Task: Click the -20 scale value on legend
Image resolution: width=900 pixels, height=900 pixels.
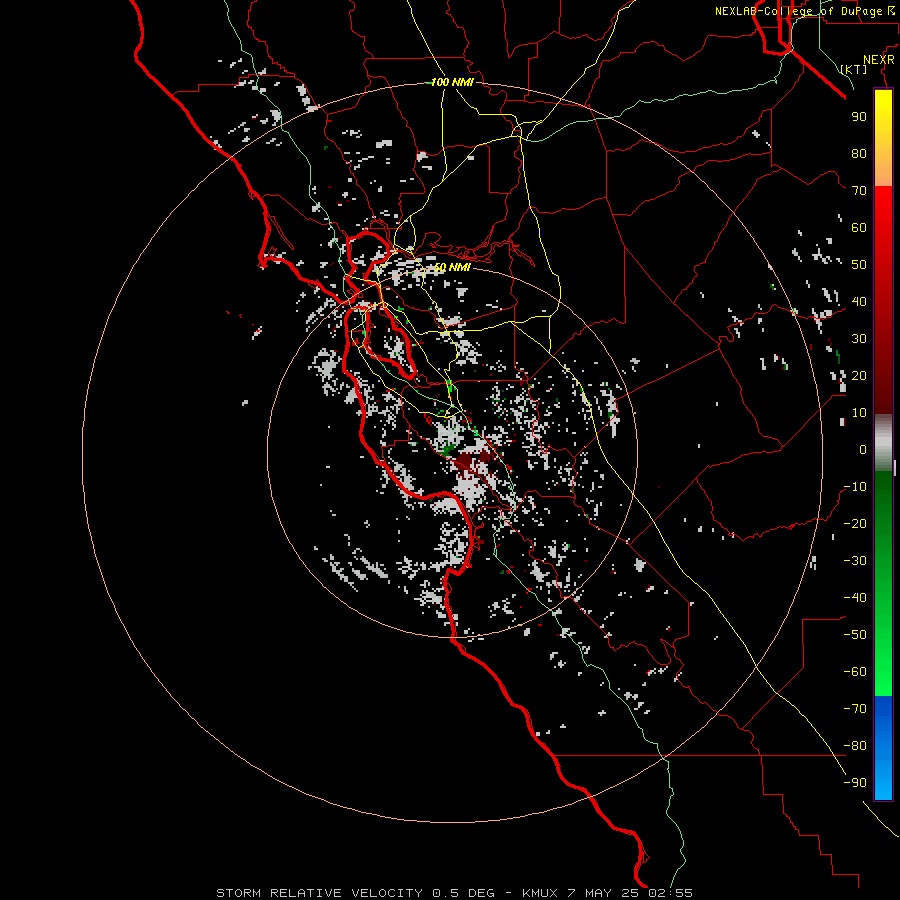Action: click(x=855, y=523)
